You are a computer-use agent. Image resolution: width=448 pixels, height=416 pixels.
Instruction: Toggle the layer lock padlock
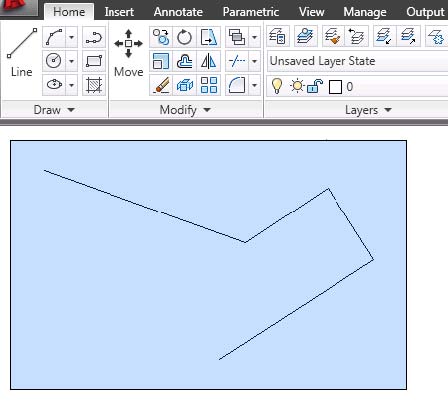click(x=315, y=86)
